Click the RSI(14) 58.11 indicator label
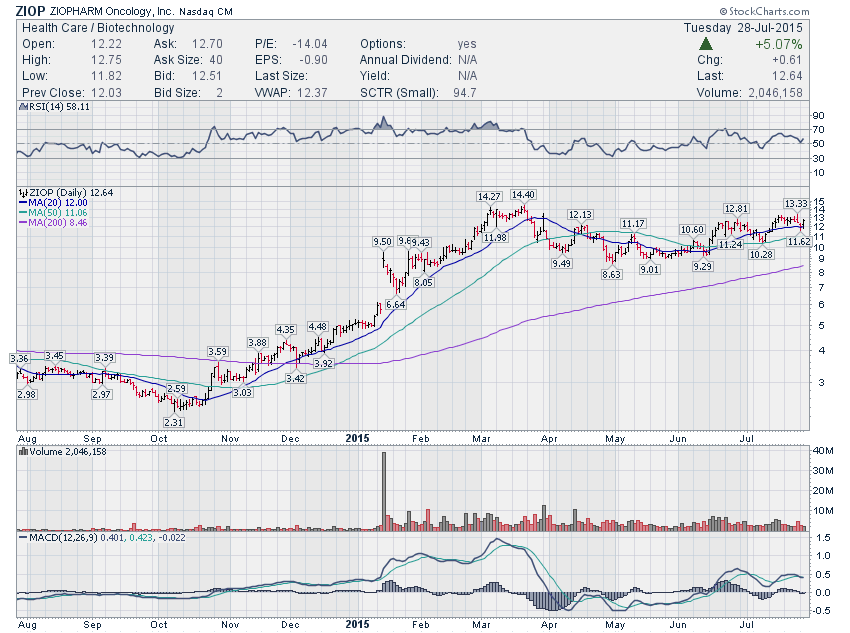Screen dimensions: 850x633 [x=59, y=107]
